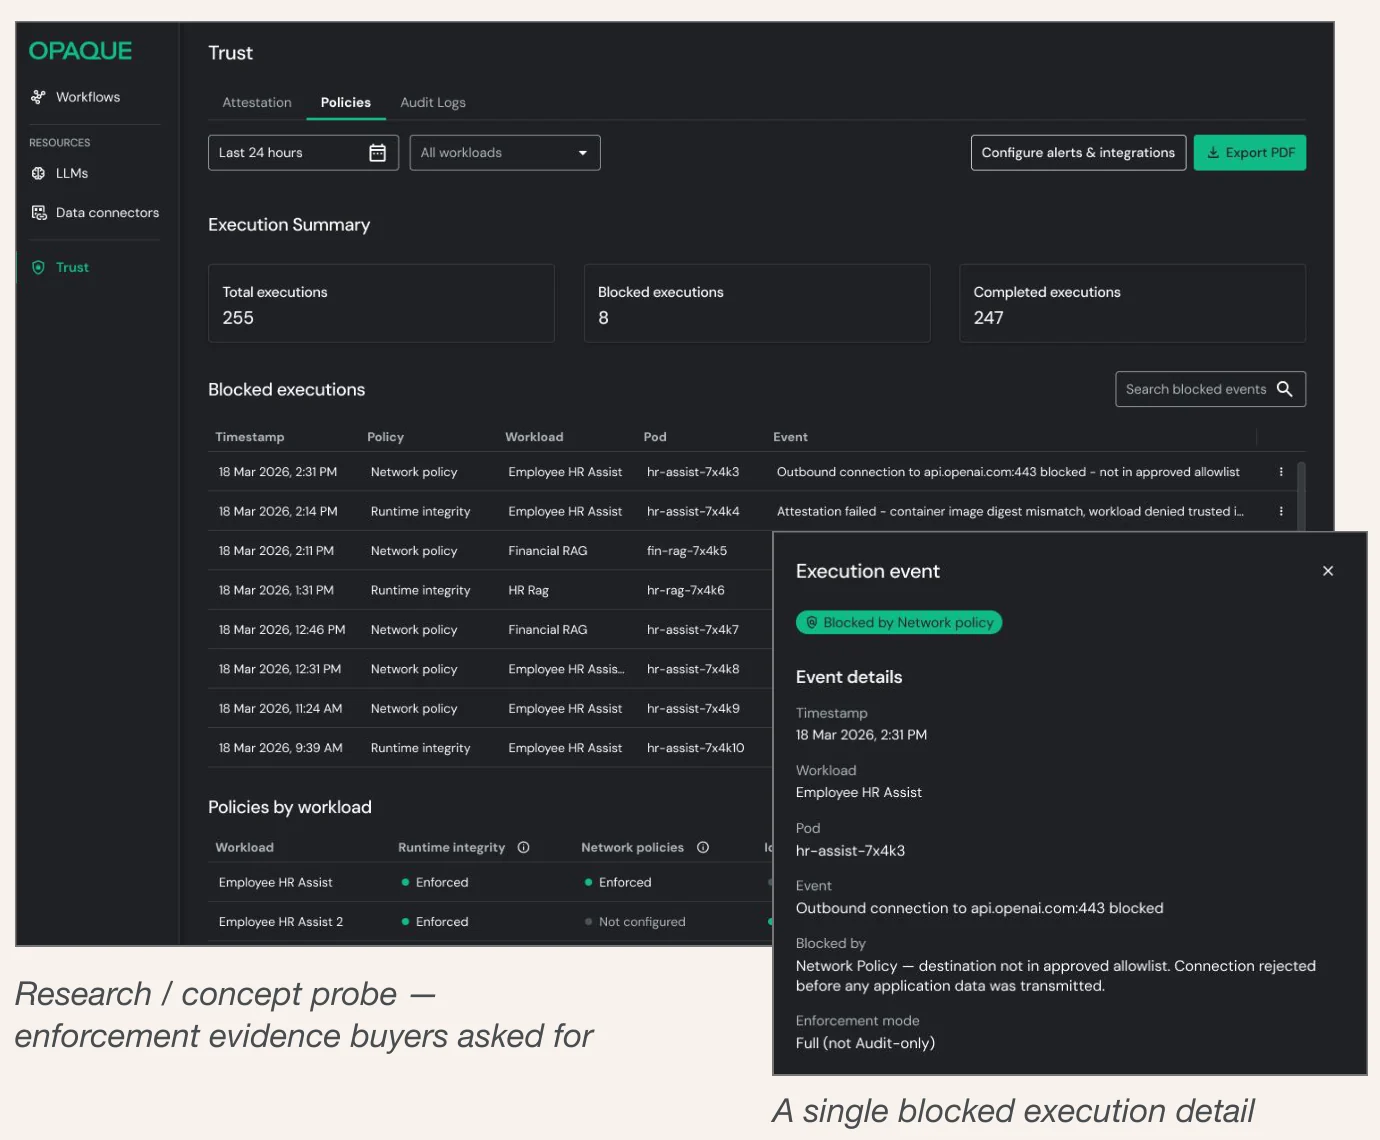
Task: Click the blocked executions table scrollbar
Action: (1301, 496)
